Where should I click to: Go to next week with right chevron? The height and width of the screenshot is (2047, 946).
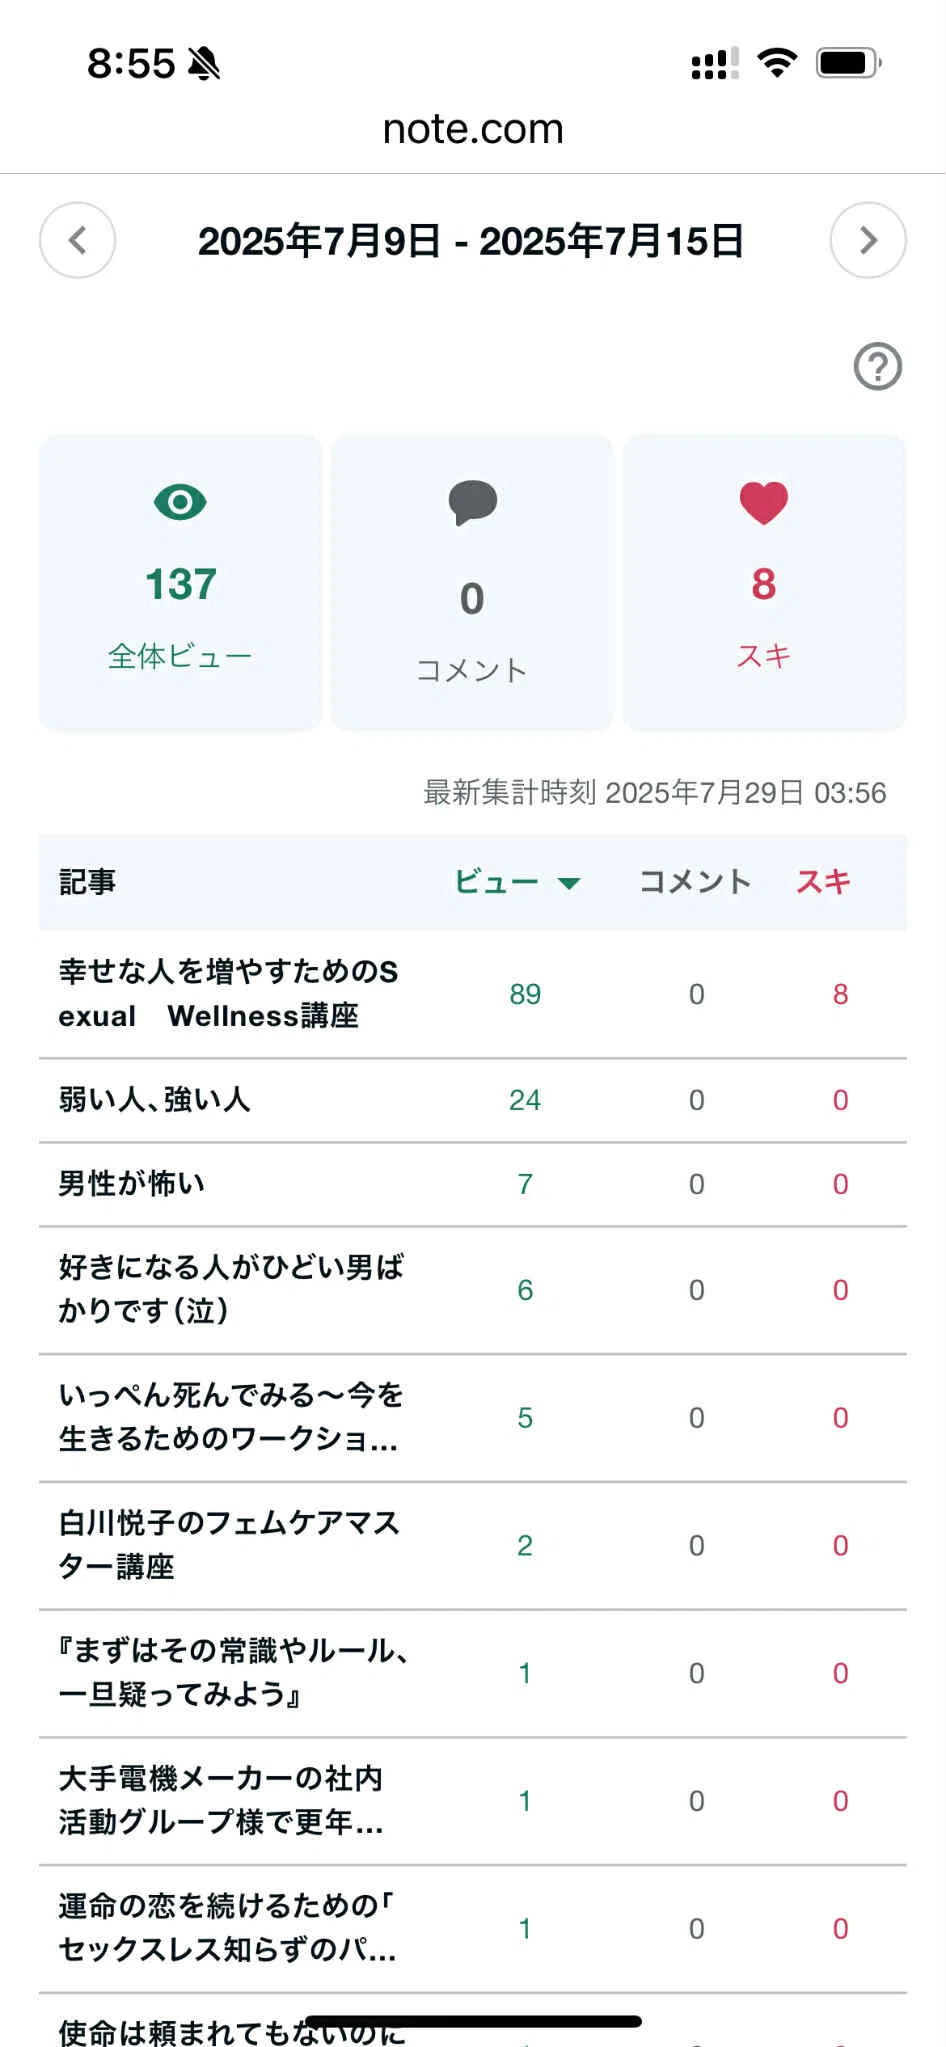click(x=868, y=240)
